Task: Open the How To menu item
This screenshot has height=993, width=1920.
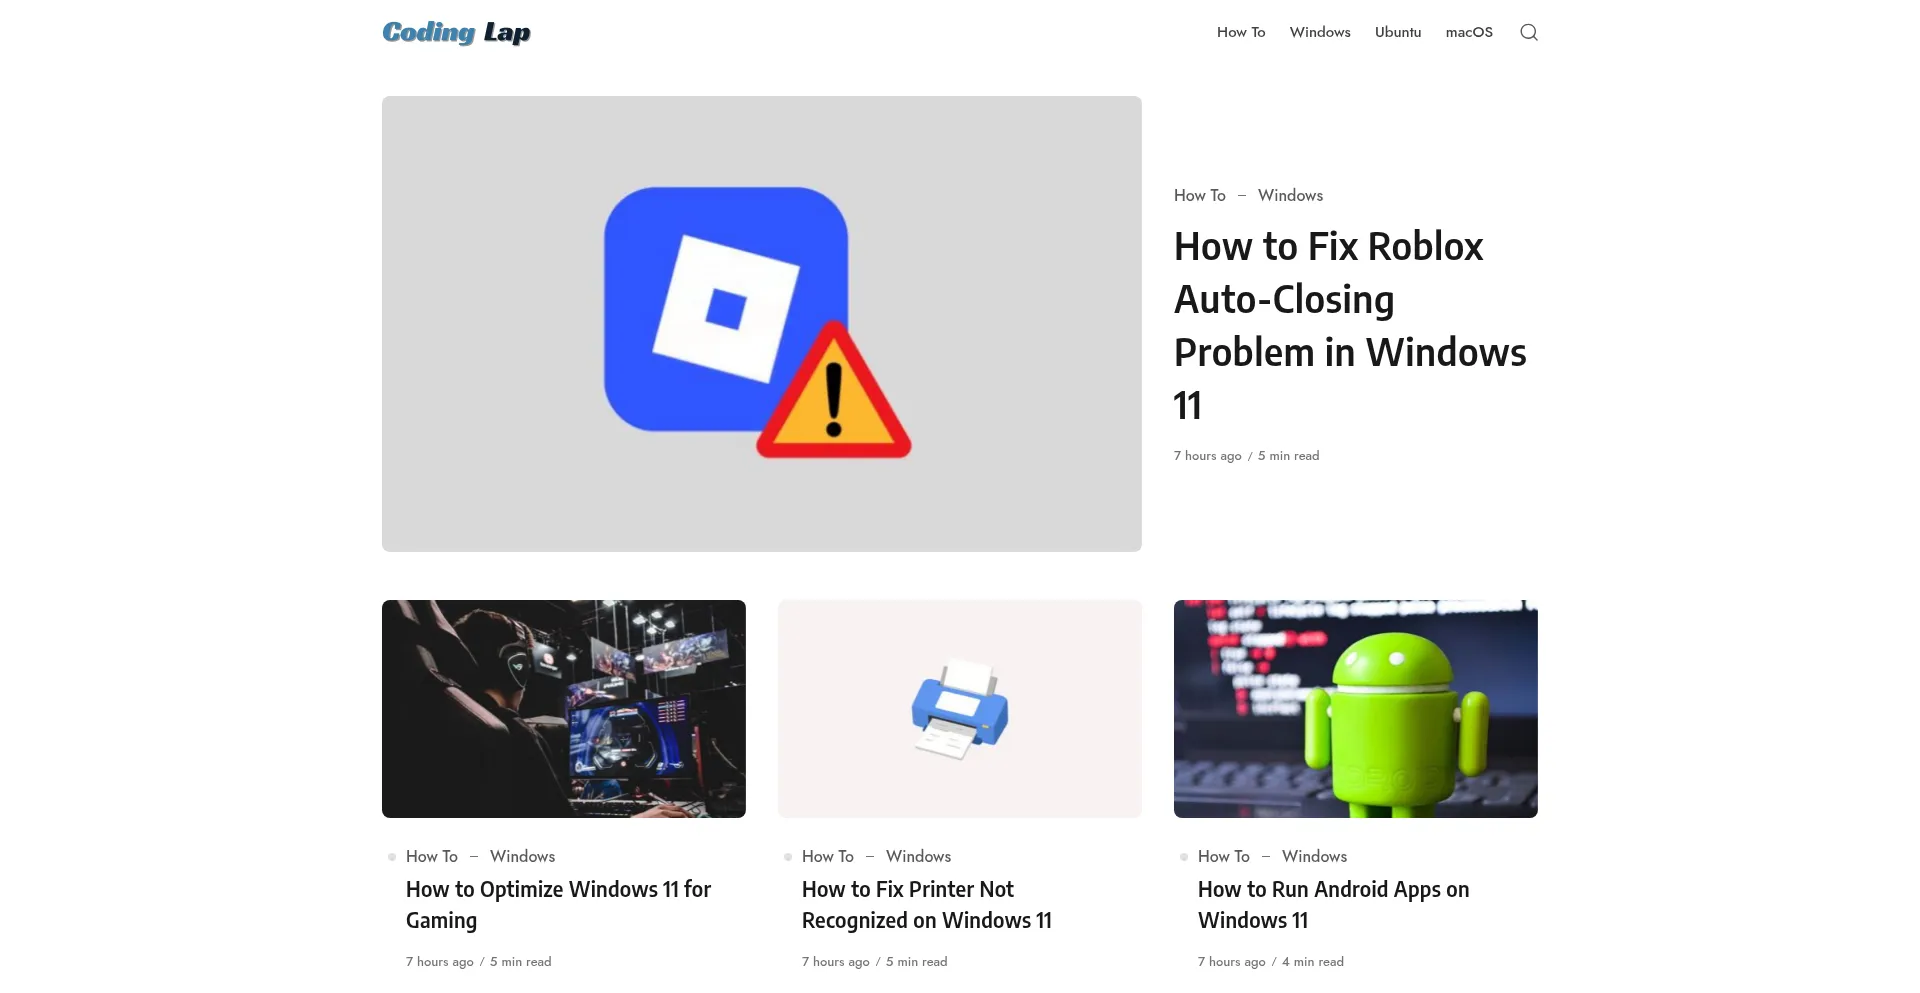Action: 1240,32
